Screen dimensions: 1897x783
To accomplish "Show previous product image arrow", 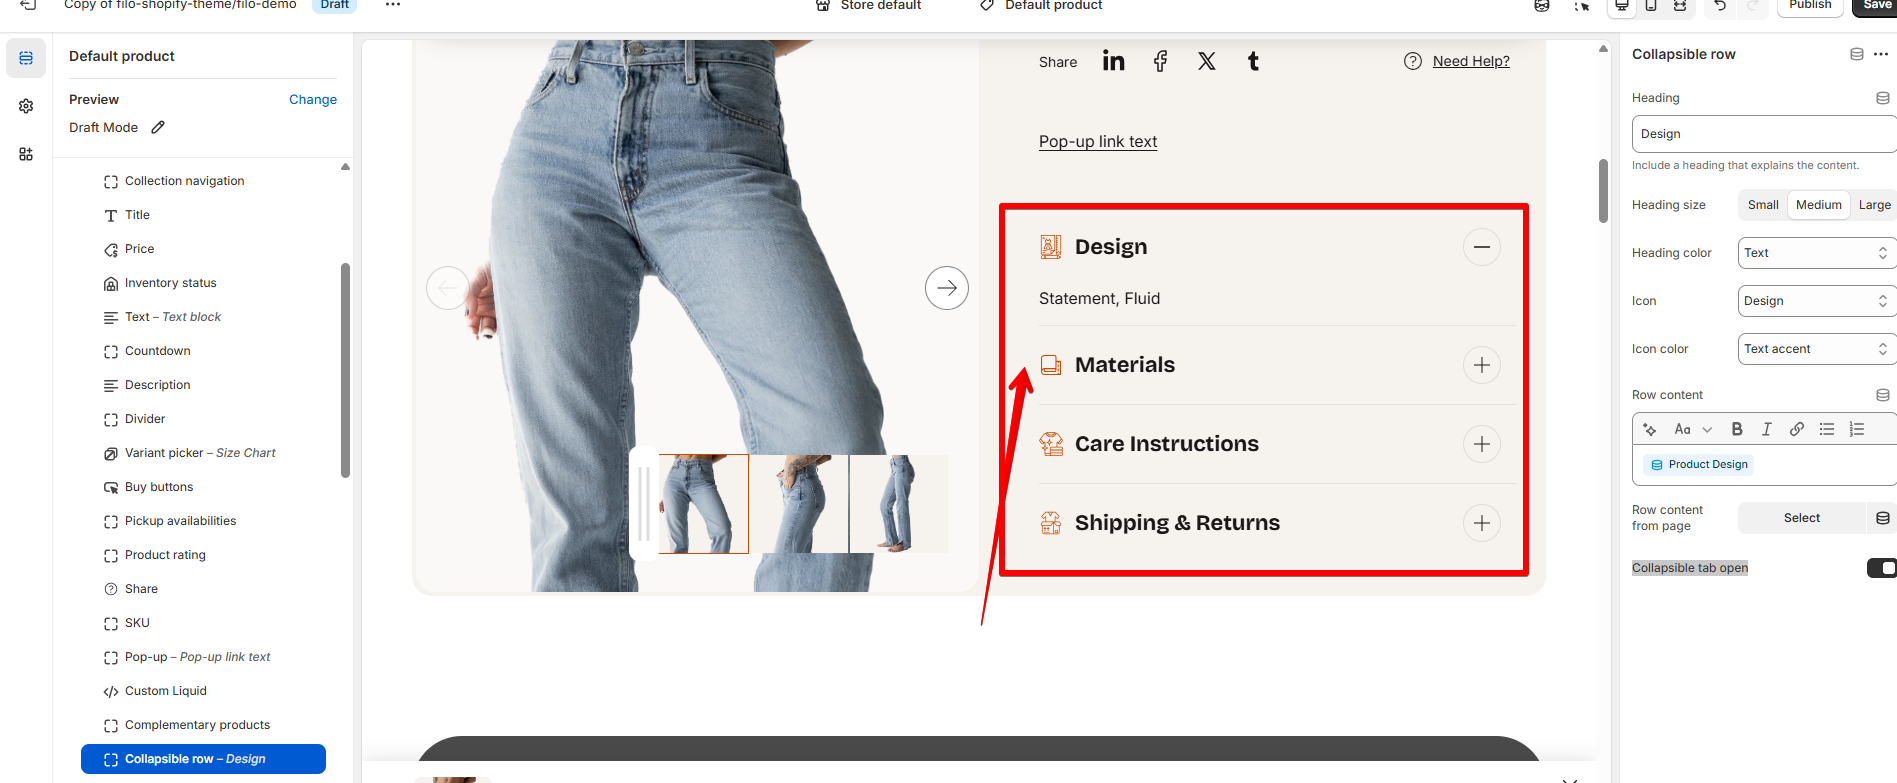I will pos(448,288).
